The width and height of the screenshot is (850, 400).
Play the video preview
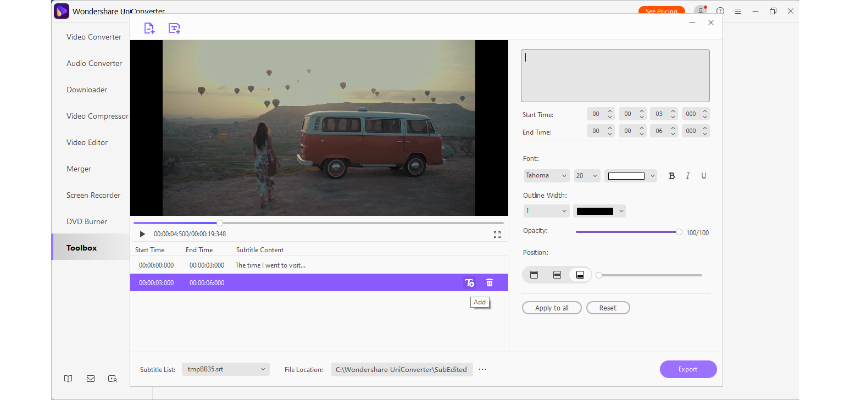[143, 234]
